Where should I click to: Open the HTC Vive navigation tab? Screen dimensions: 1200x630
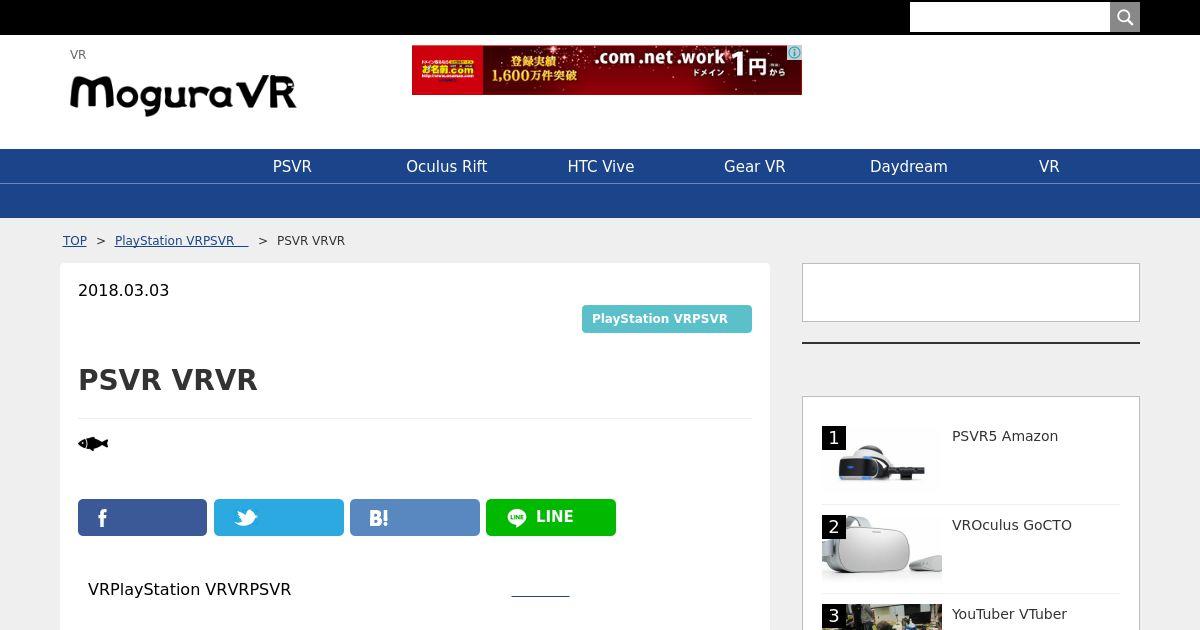tap(601, 167)
